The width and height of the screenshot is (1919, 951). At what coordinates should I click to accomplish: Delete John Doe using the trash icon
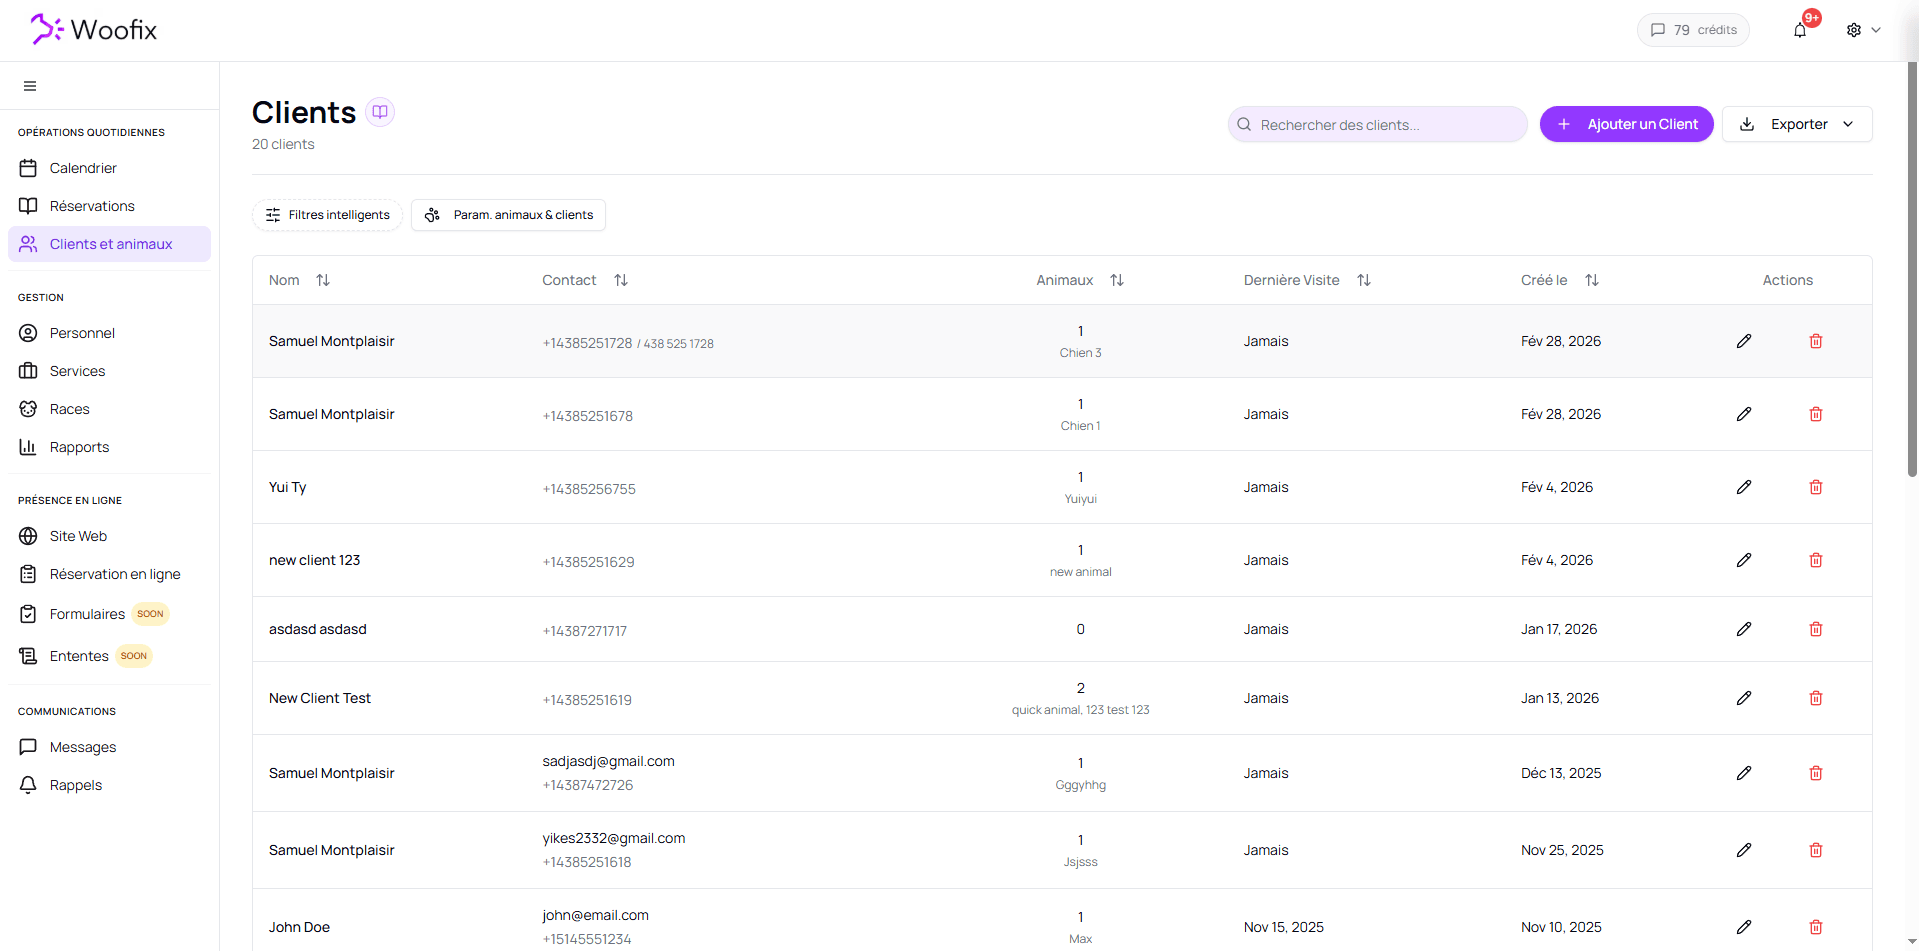pos(1816,927)
